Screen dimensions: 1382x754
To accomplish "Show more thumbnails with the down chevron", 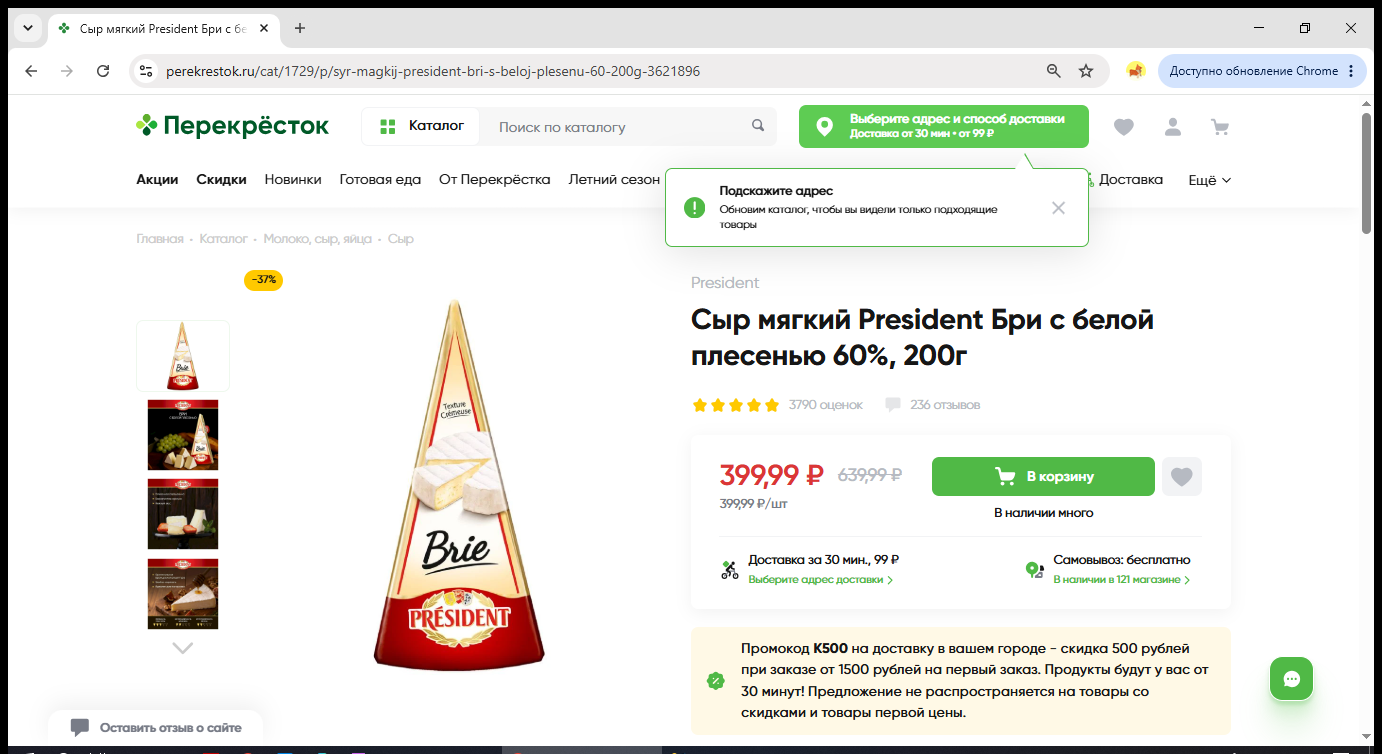I will [182, 648].
